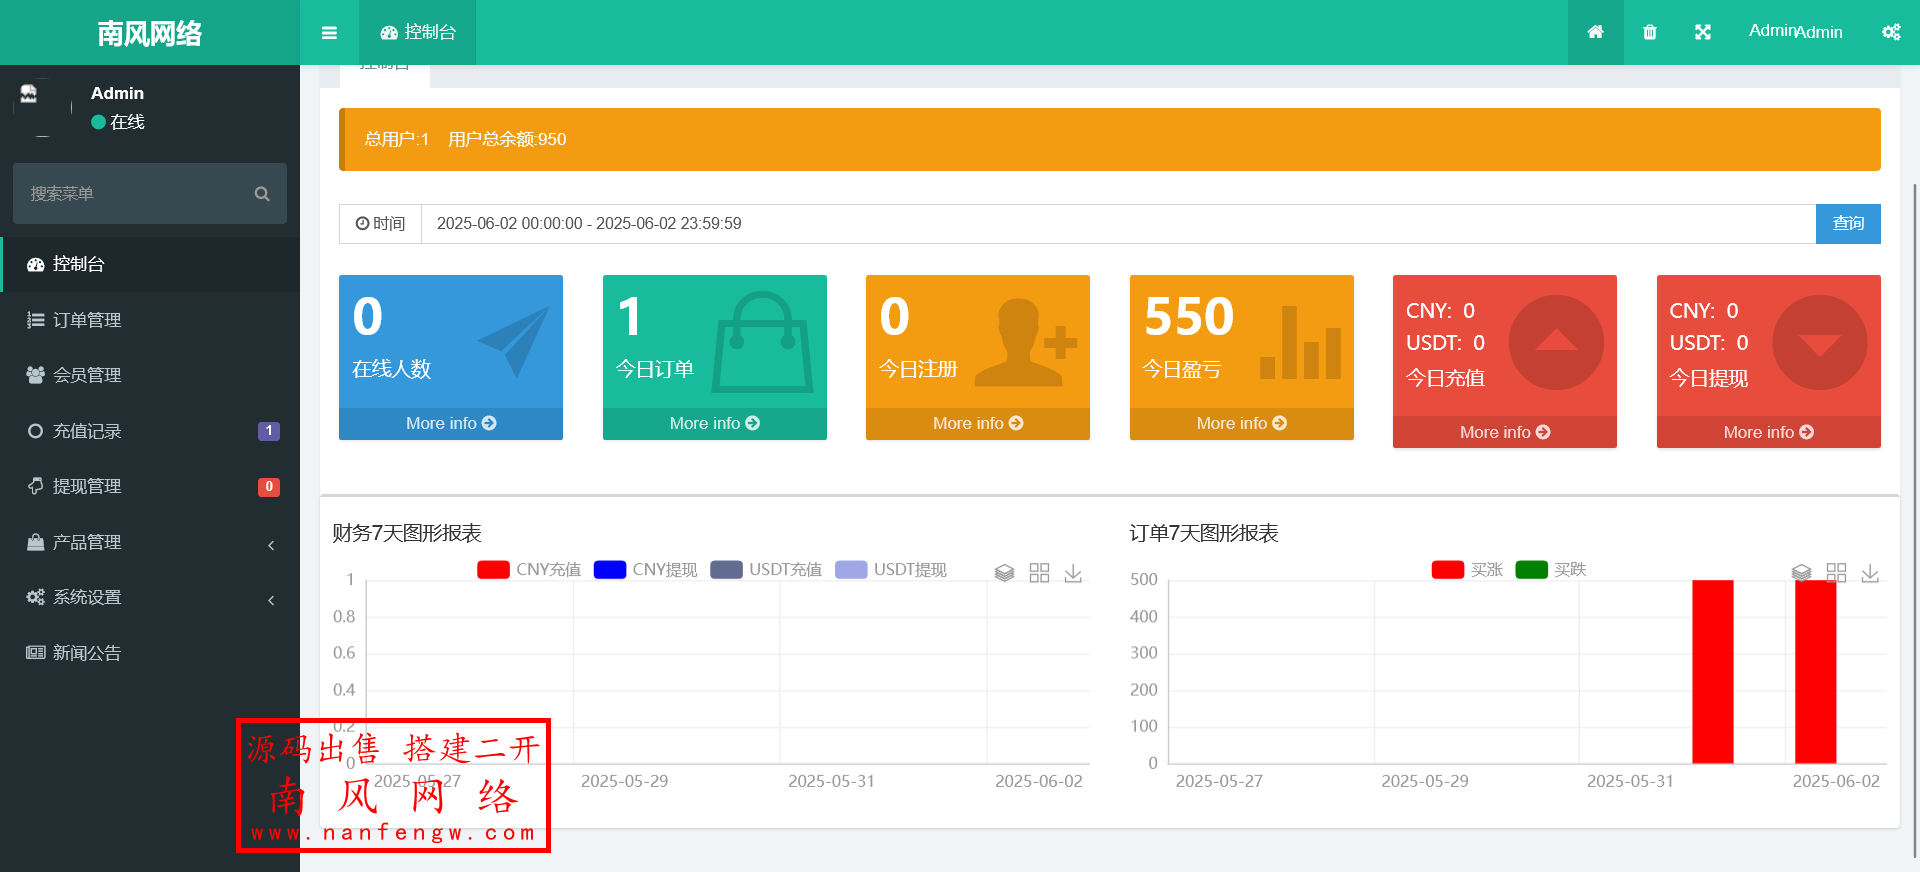Switch finance chart to tiled view
1920x872 pixels.
point(1039,573)
